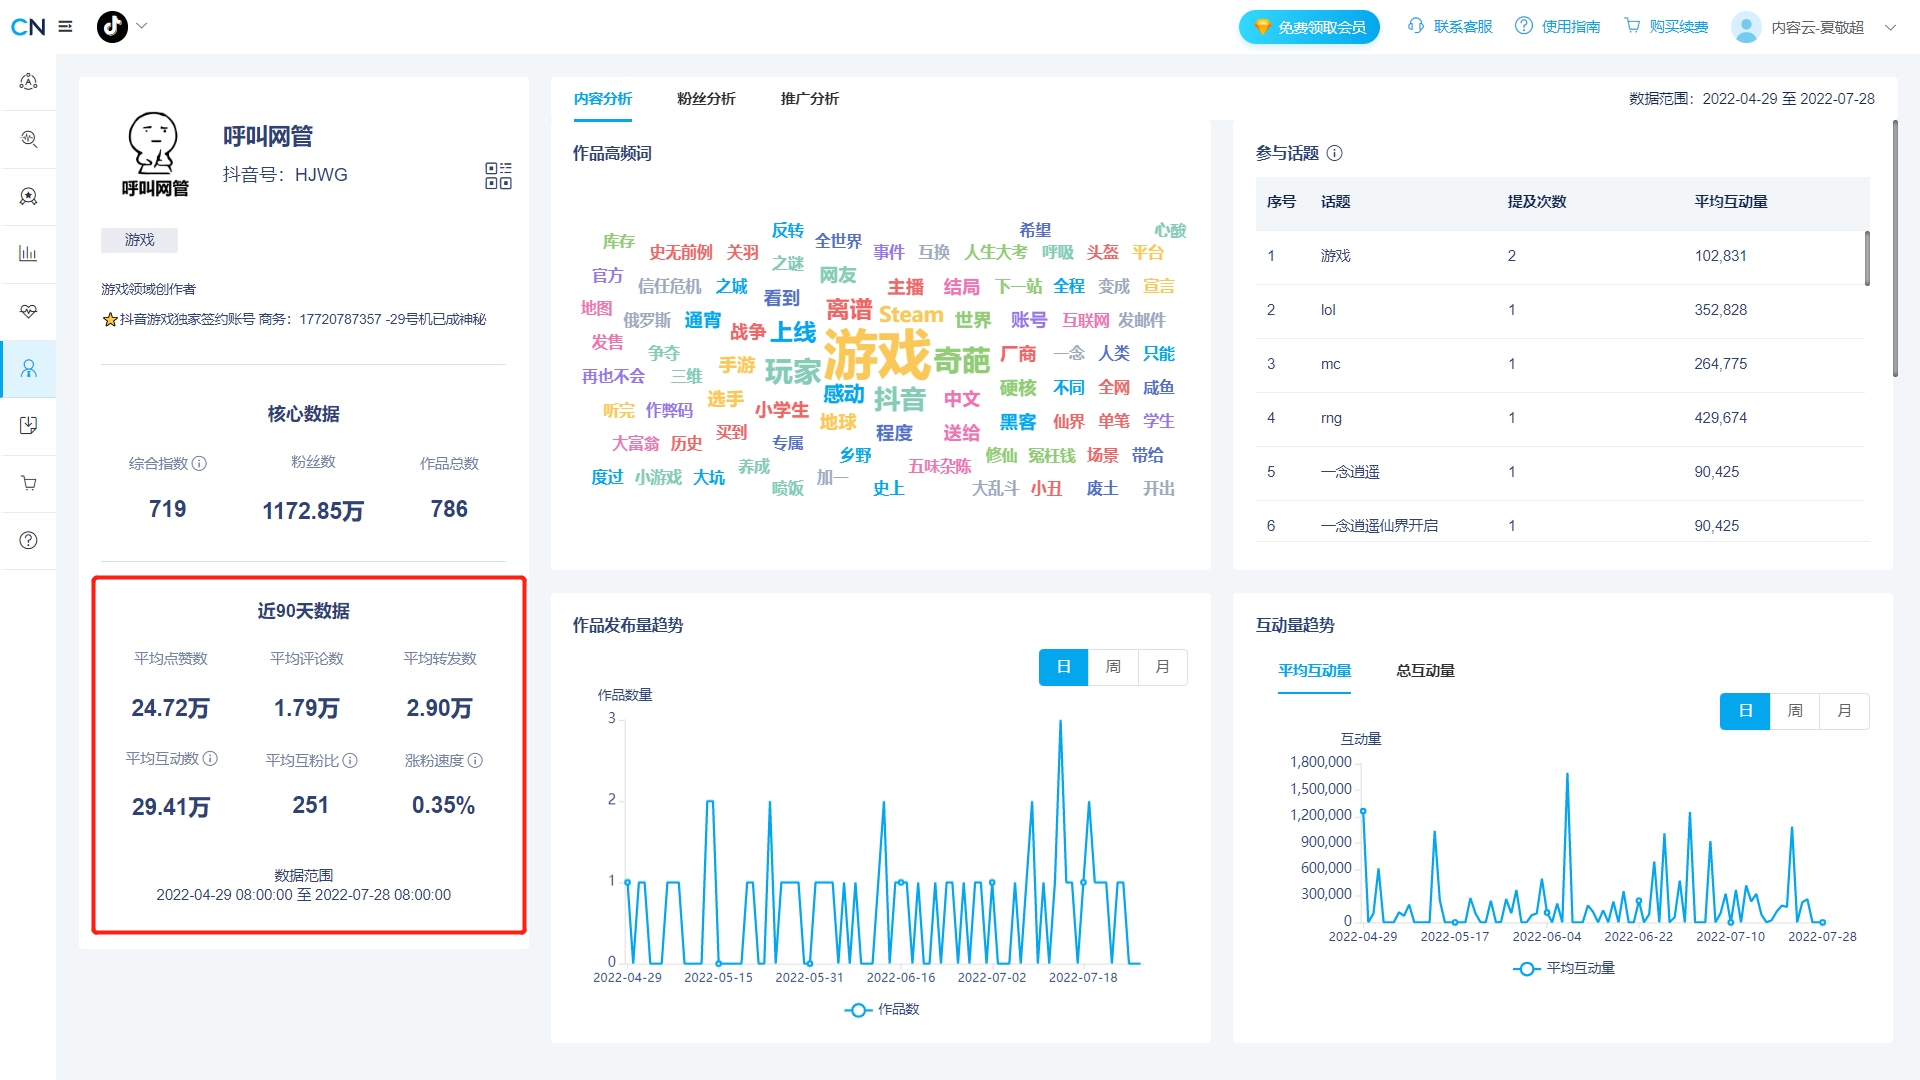Viewport: 1920px width, 1080px height.
Task: Click the 1172.85万 follower count value
Action: click(313, 511)
